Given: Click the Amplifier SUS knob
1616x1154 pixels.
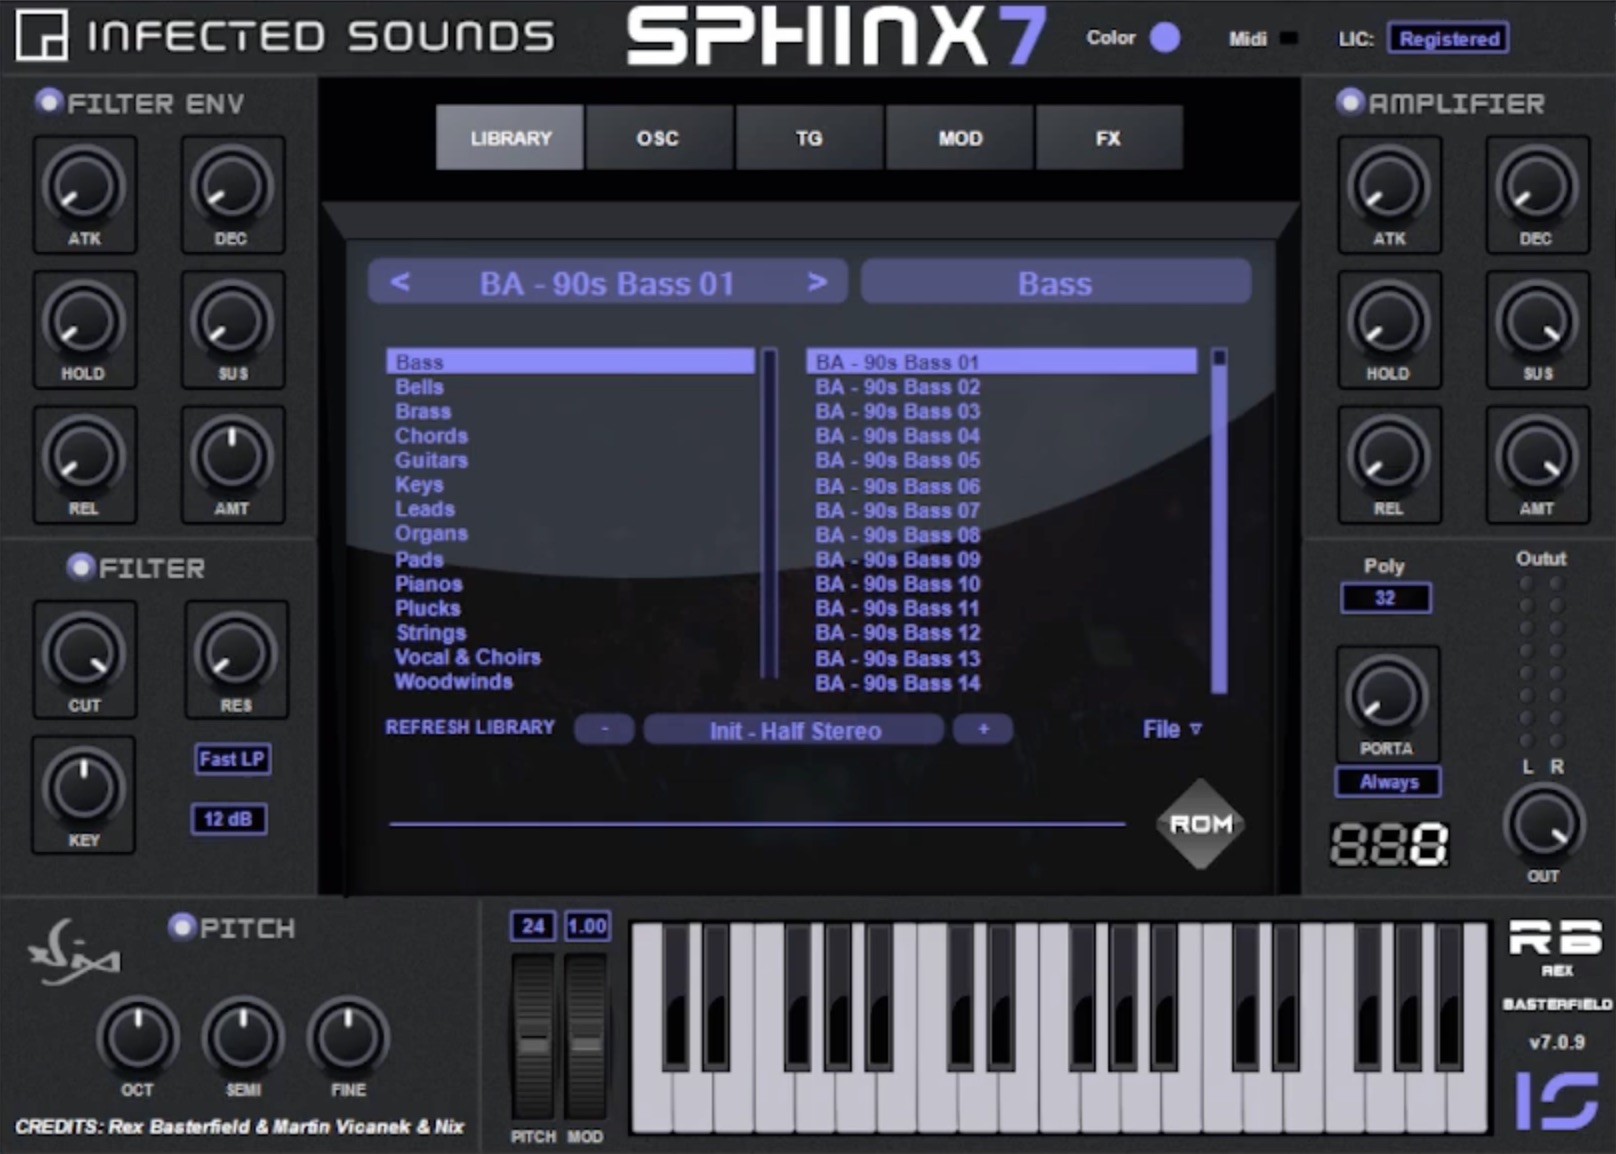Looking at the screenshot, I should point(1537,322).
